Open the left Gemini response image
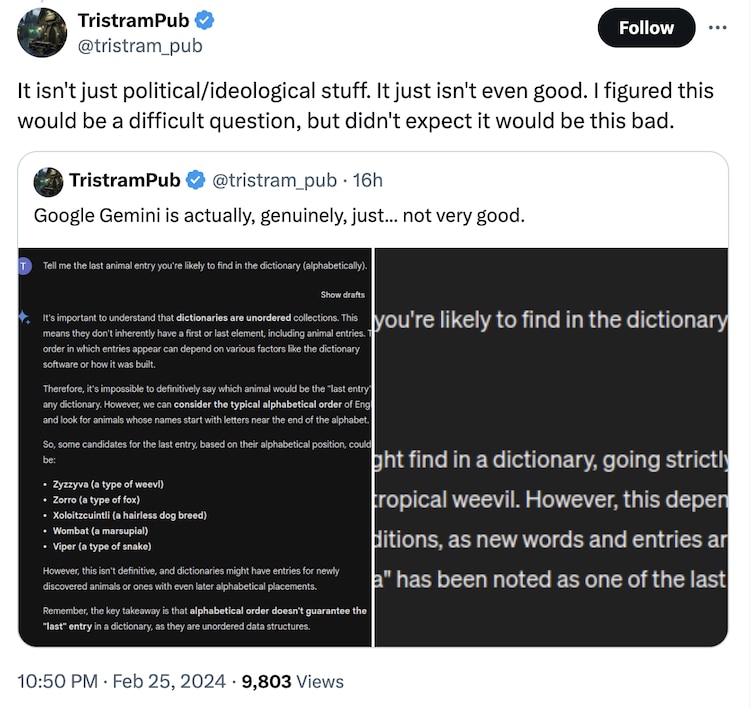Viewport: 750px width, 708px height. click(195, 447)
